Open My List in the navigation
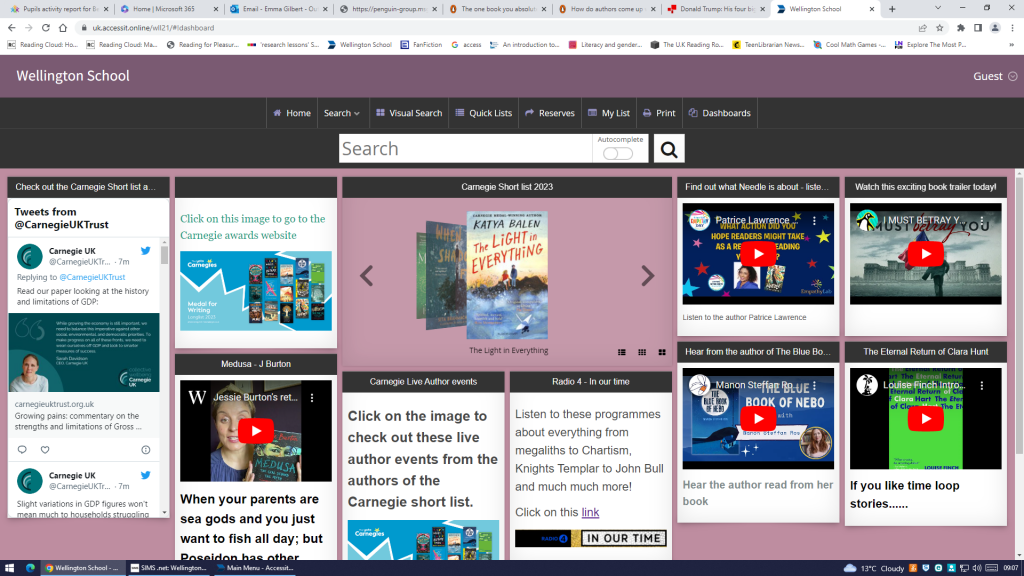Viewport: 1024px width, 576px height. coord(609,113)
